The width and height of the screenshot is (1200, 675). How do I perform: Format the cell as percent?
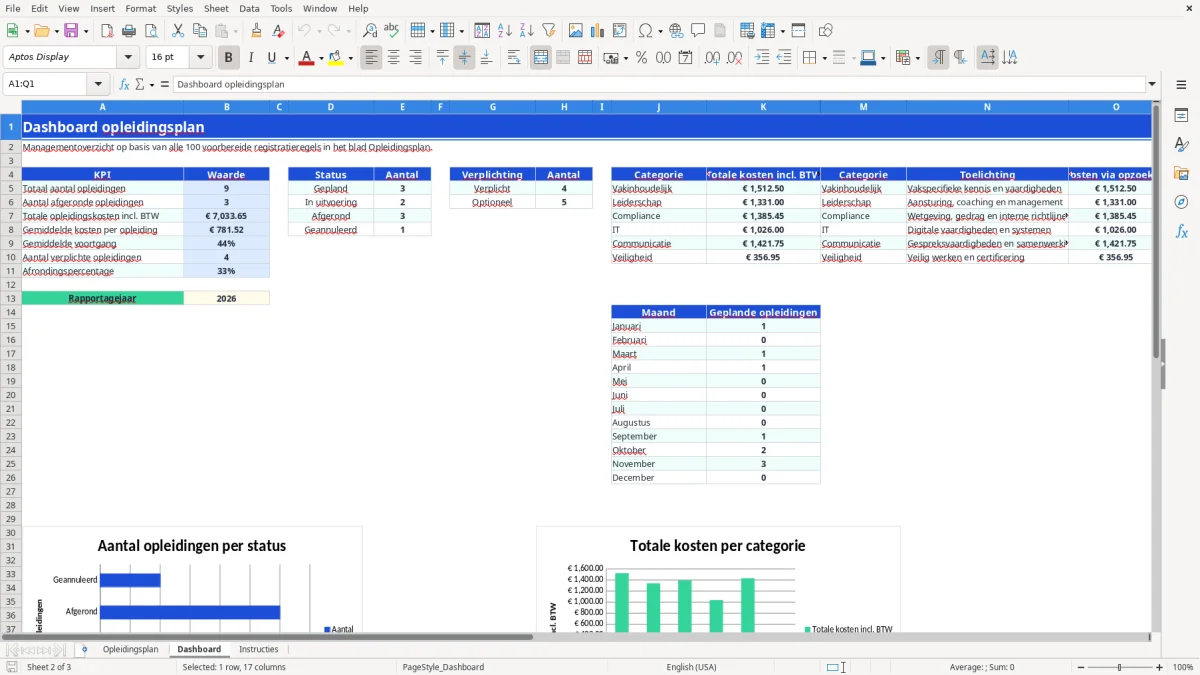pyautogui.click(x=642, y=58)
